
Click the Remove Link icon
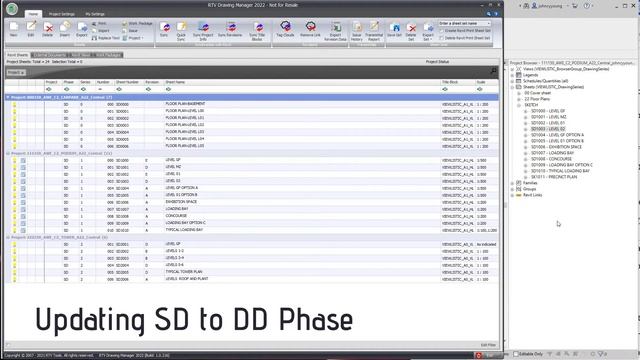pyautogui.click(x=310, y=27)
